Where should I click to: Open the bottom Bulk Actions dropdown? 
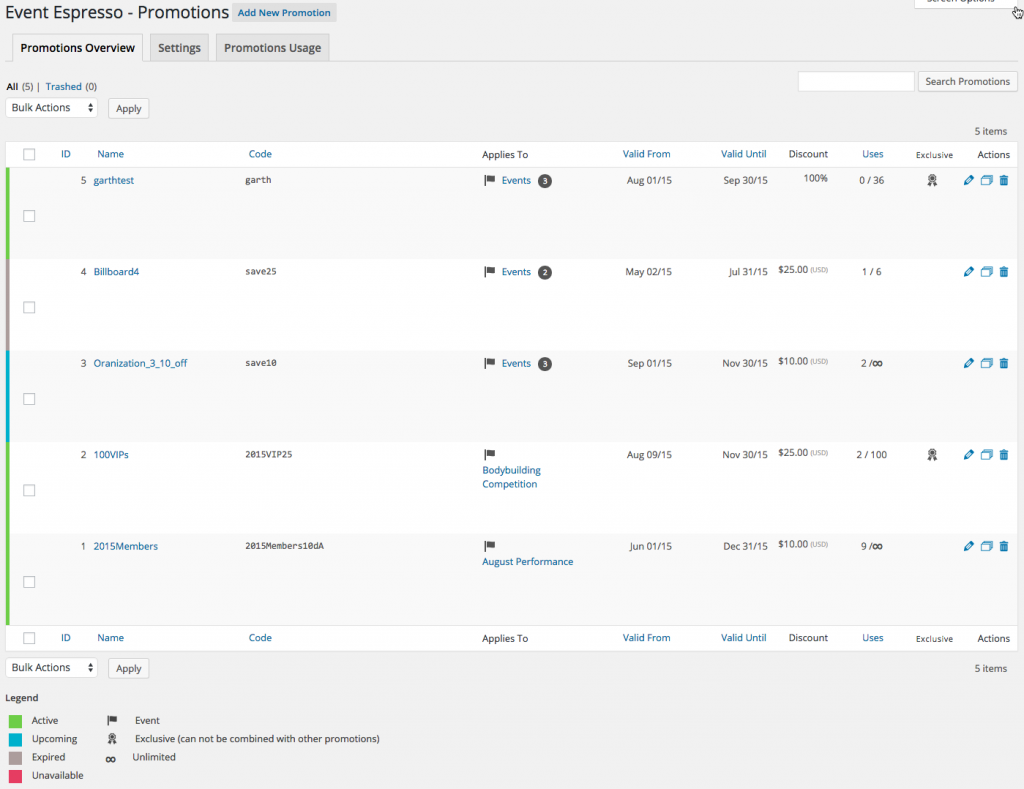[x=52, y=668]
